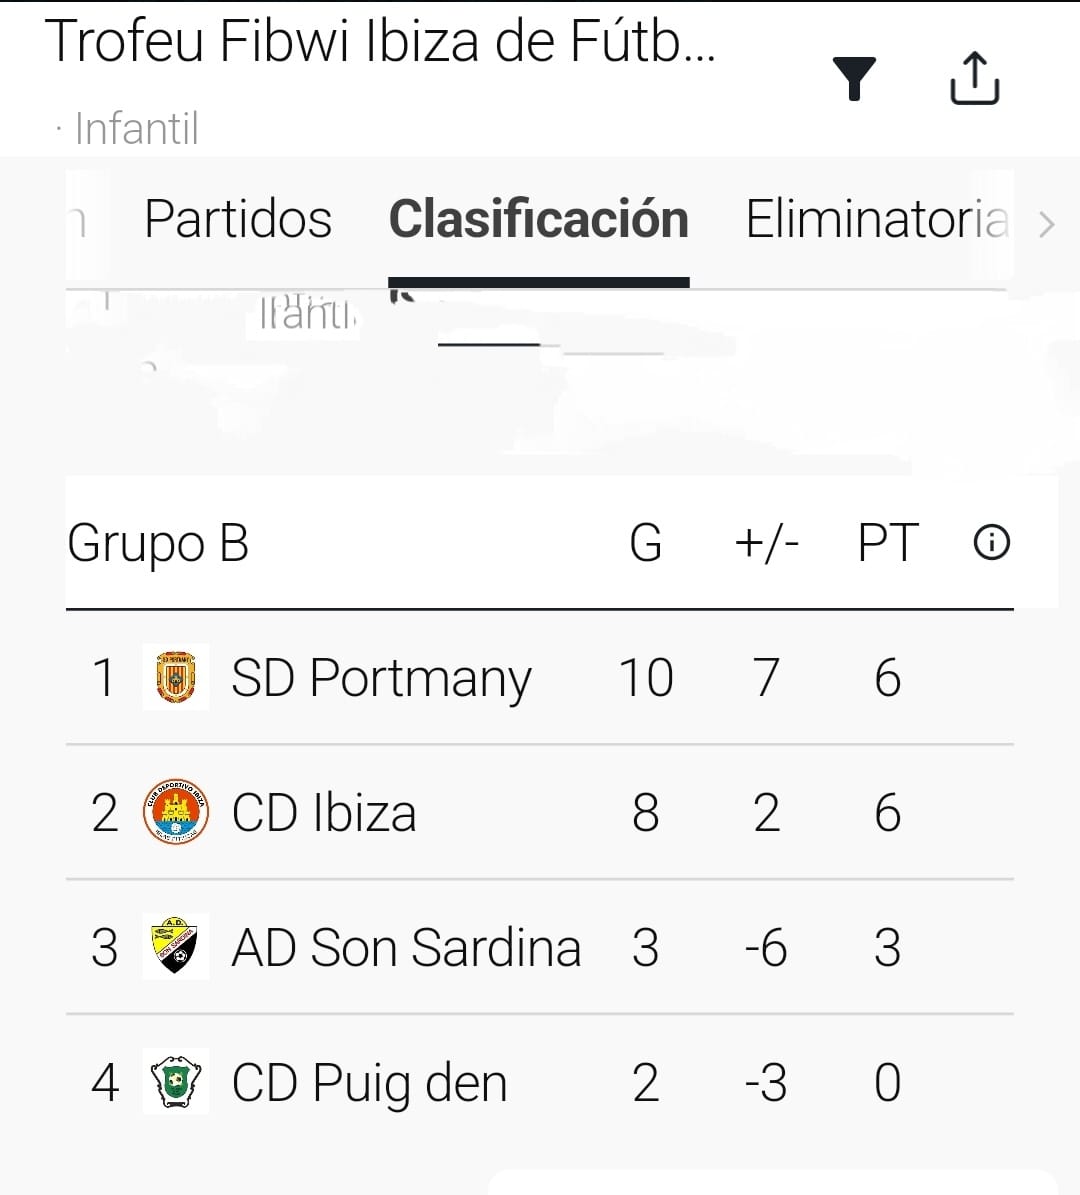Tap the CD Ibiza club crest
Viewport: 1080px width, 1195px height.
pos(176,812)
